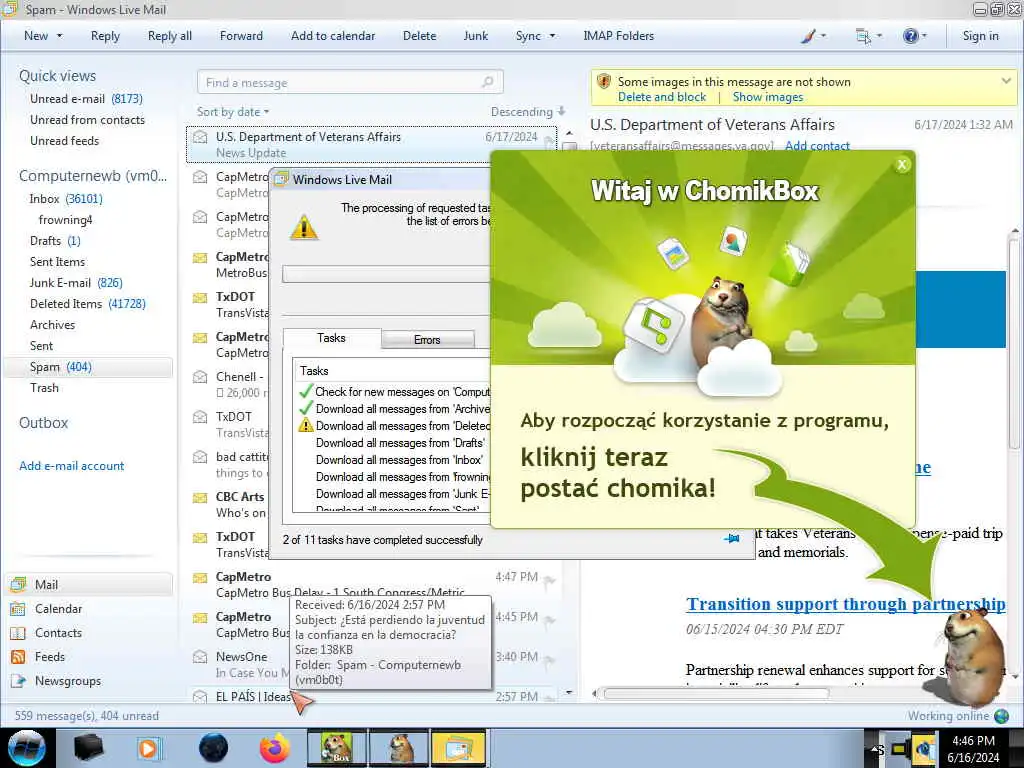Flag the NewsOne 3:40 PM message

549,661
